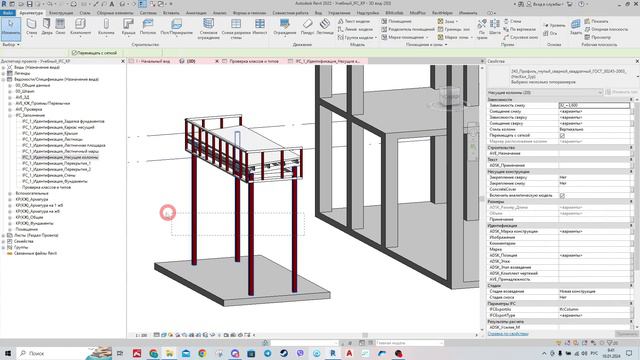
Task: Click the 'Показать' work plane button
Action: click(x=596, y=21)
